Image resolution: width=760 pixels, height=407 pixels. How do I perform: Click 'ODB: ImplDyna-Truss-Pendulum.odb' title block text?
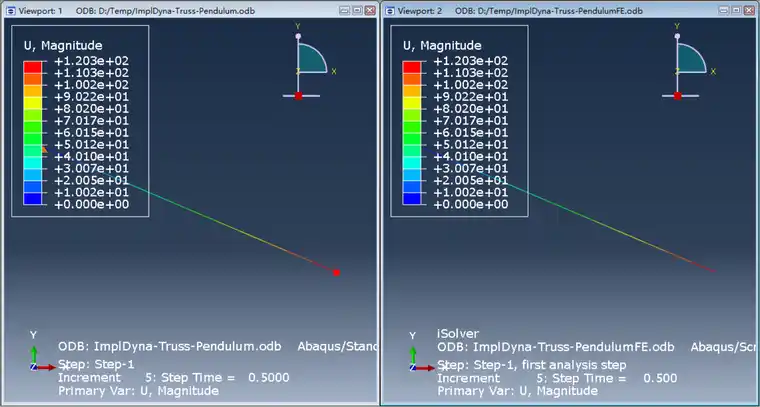point(170,347)
